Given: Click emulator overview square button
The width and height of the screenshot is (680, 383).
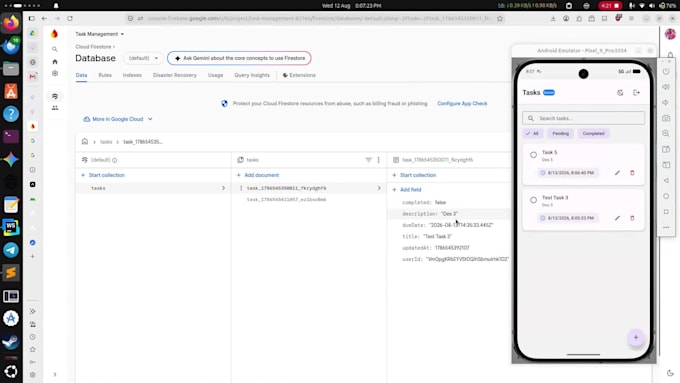Looking at the screenshot, I should pos(666,212).
